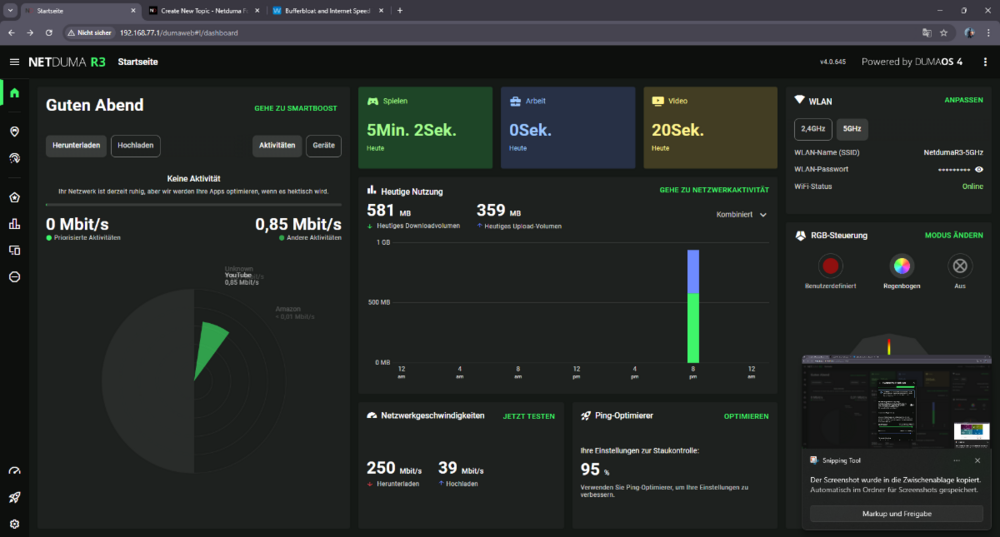
Task: Click JETZT TESTEN for network speed test
Action: 528,416
